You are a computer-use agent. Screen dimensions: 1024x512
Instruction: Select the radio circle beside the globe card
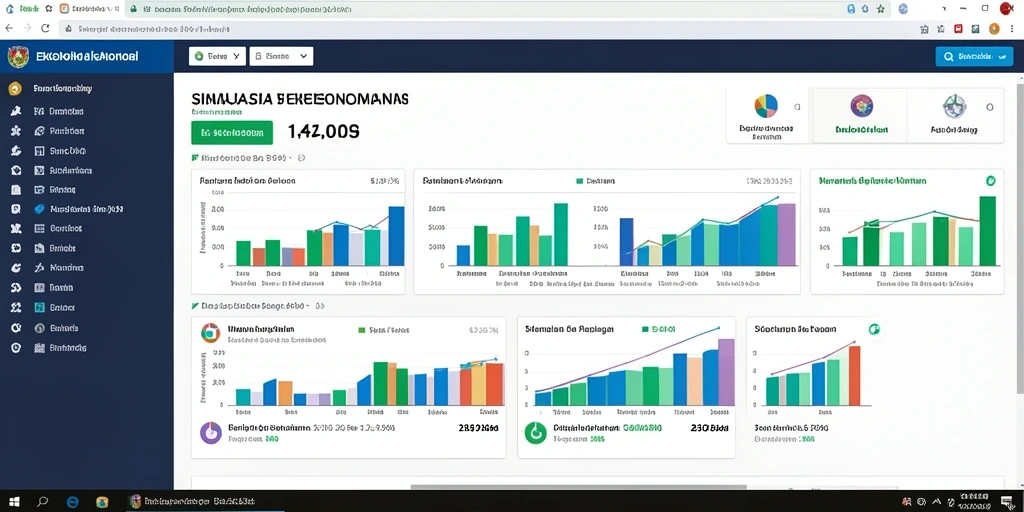click(989, 106)
